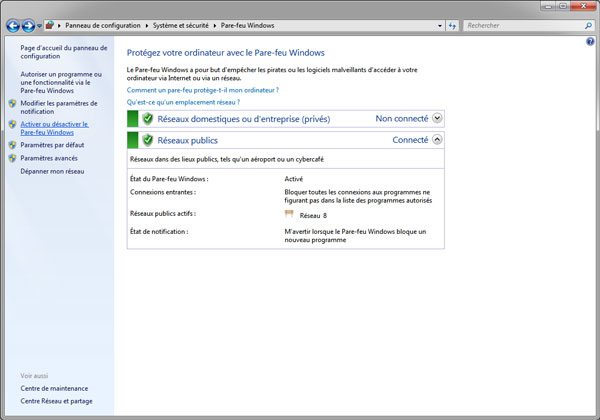This screenshot has width=600, height=420.
Task: Click "M'avertir lorsque le Pare-feu Windows bloque" value
Action: click(x=355, y=236)
